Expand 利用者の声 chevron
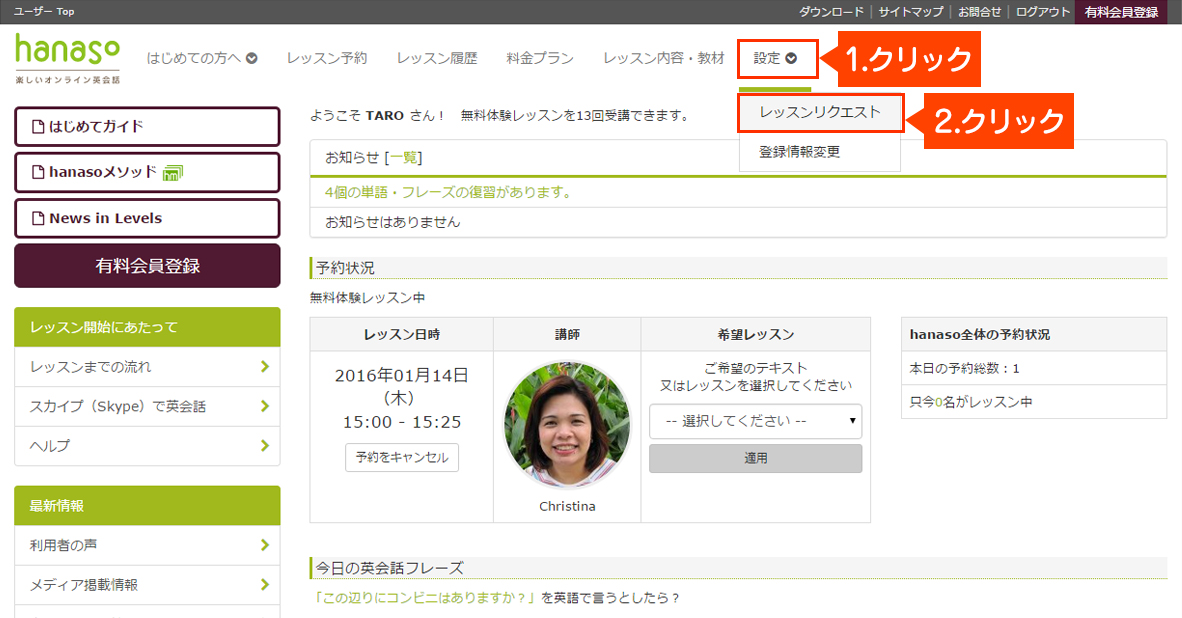The height and width of the screenshot is (618, 1182). tap(265, 545)
